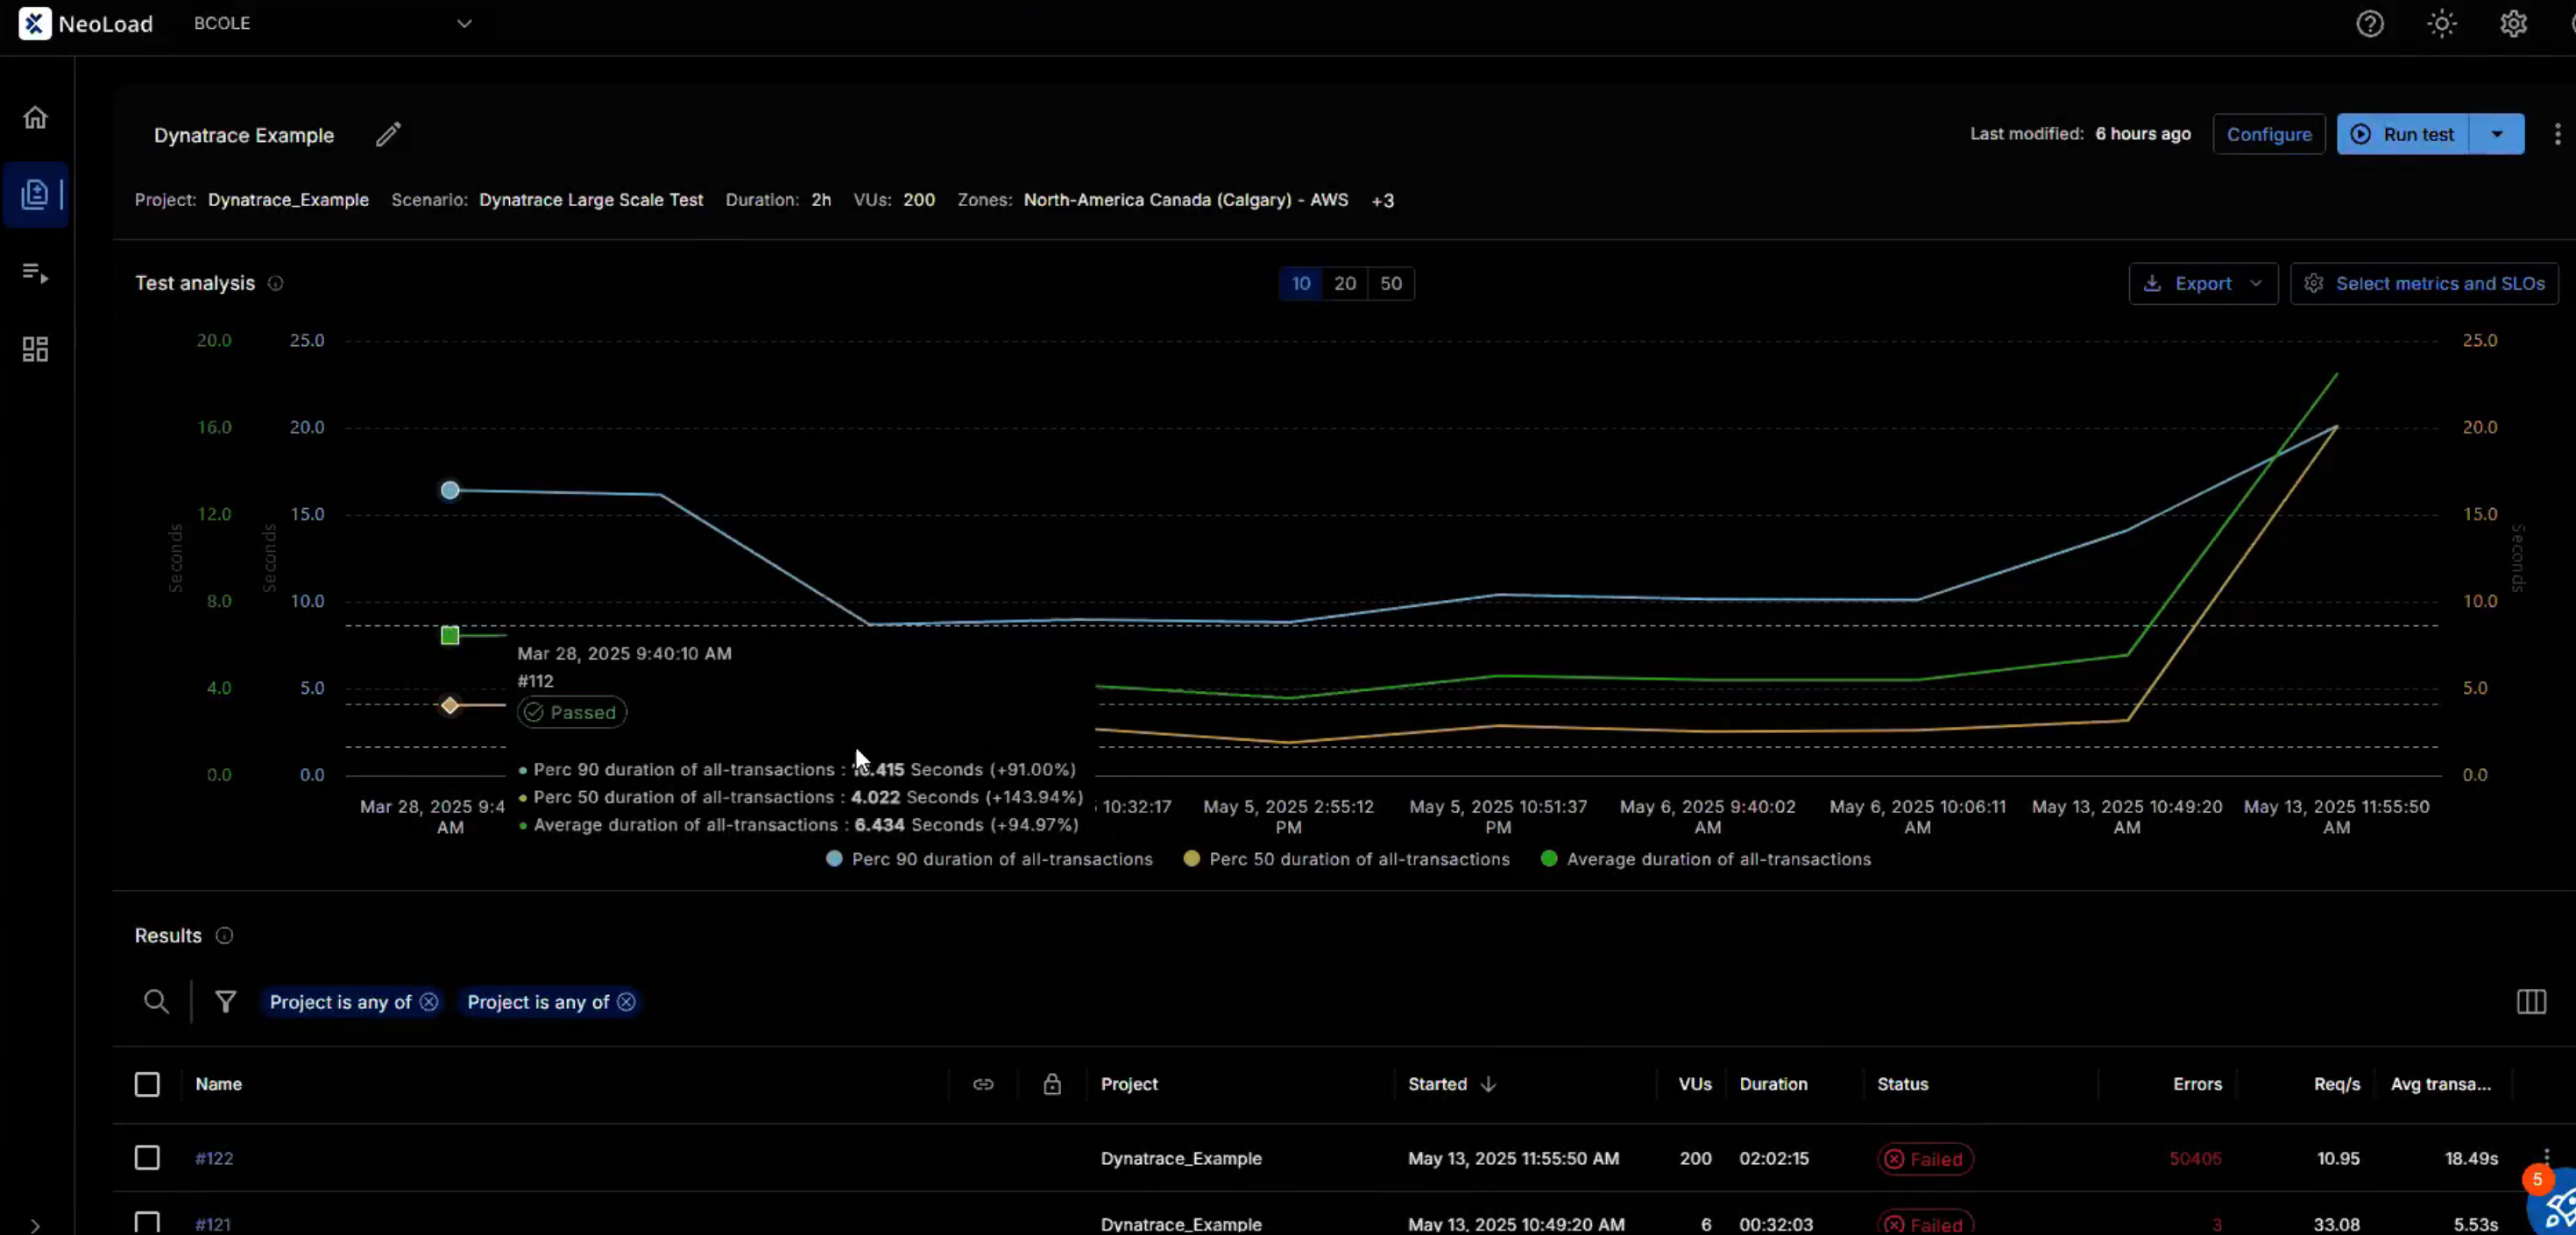2576x1235 pixels.
Task: Click the link column header icon
Action: point(983,1085)
